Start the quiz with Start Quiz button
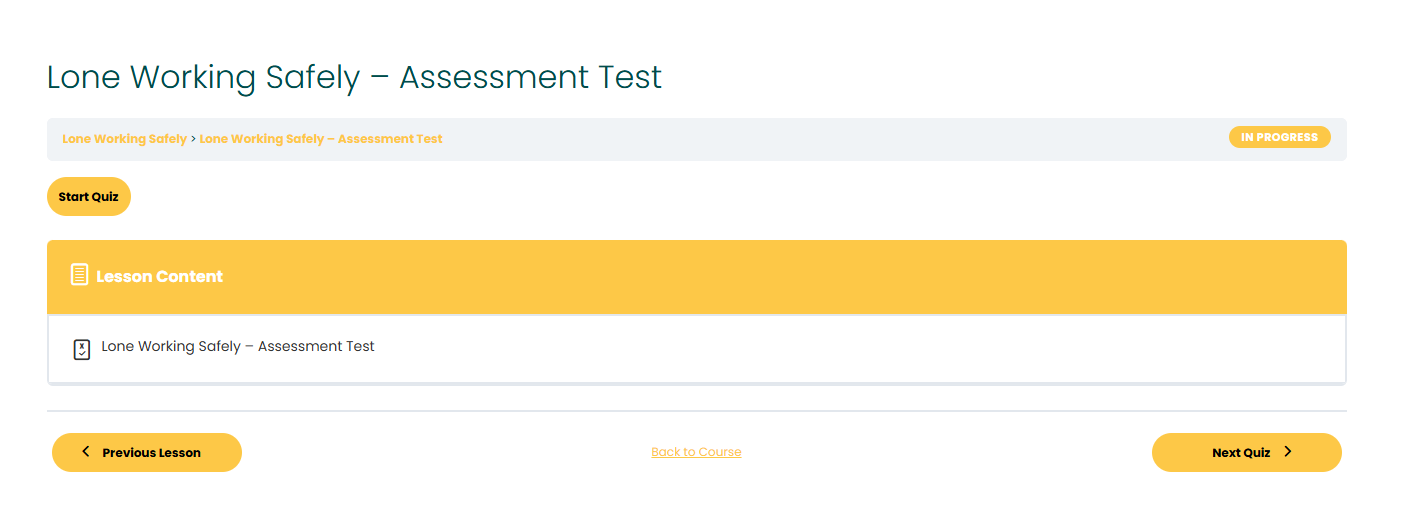1405x514 pixels. pyautogui.click(x=89, y=197)
